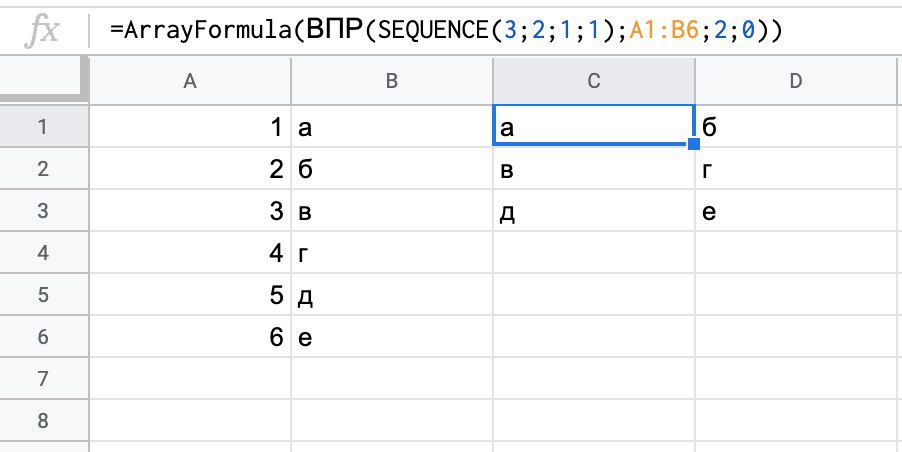Select row 7 using its header

[43, 380]
